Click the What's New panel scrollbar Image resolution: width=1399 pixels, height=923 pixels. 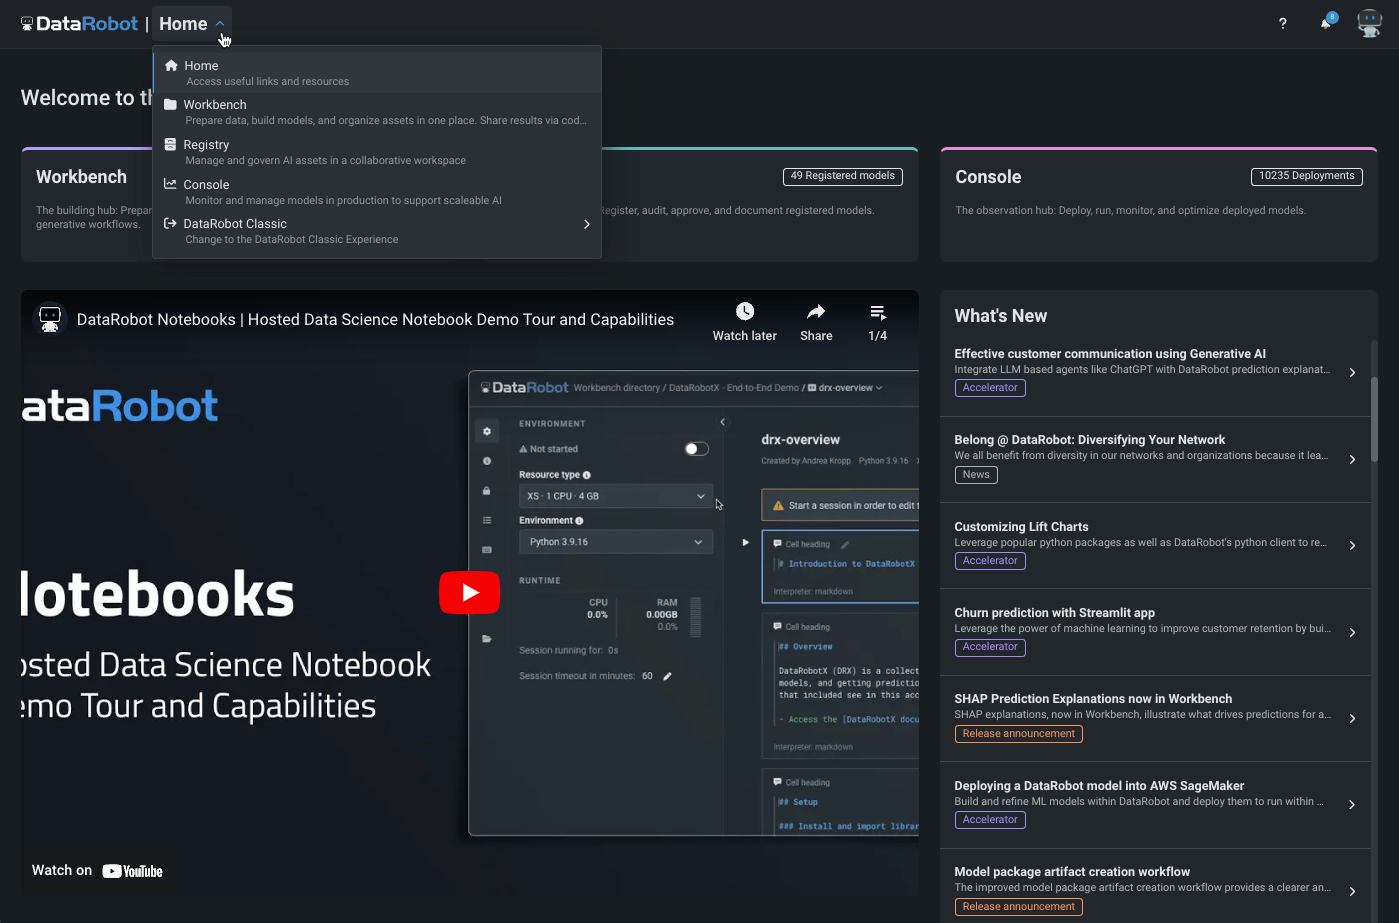point(1374,420)
